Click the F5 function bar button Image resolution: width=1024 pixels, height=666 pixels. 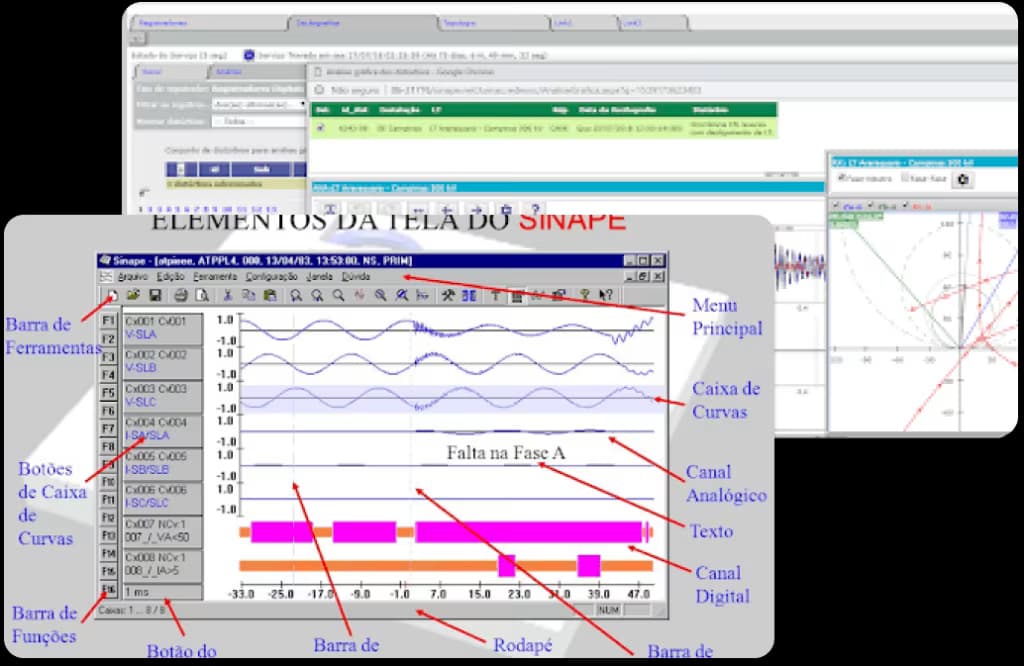[108, 392]
